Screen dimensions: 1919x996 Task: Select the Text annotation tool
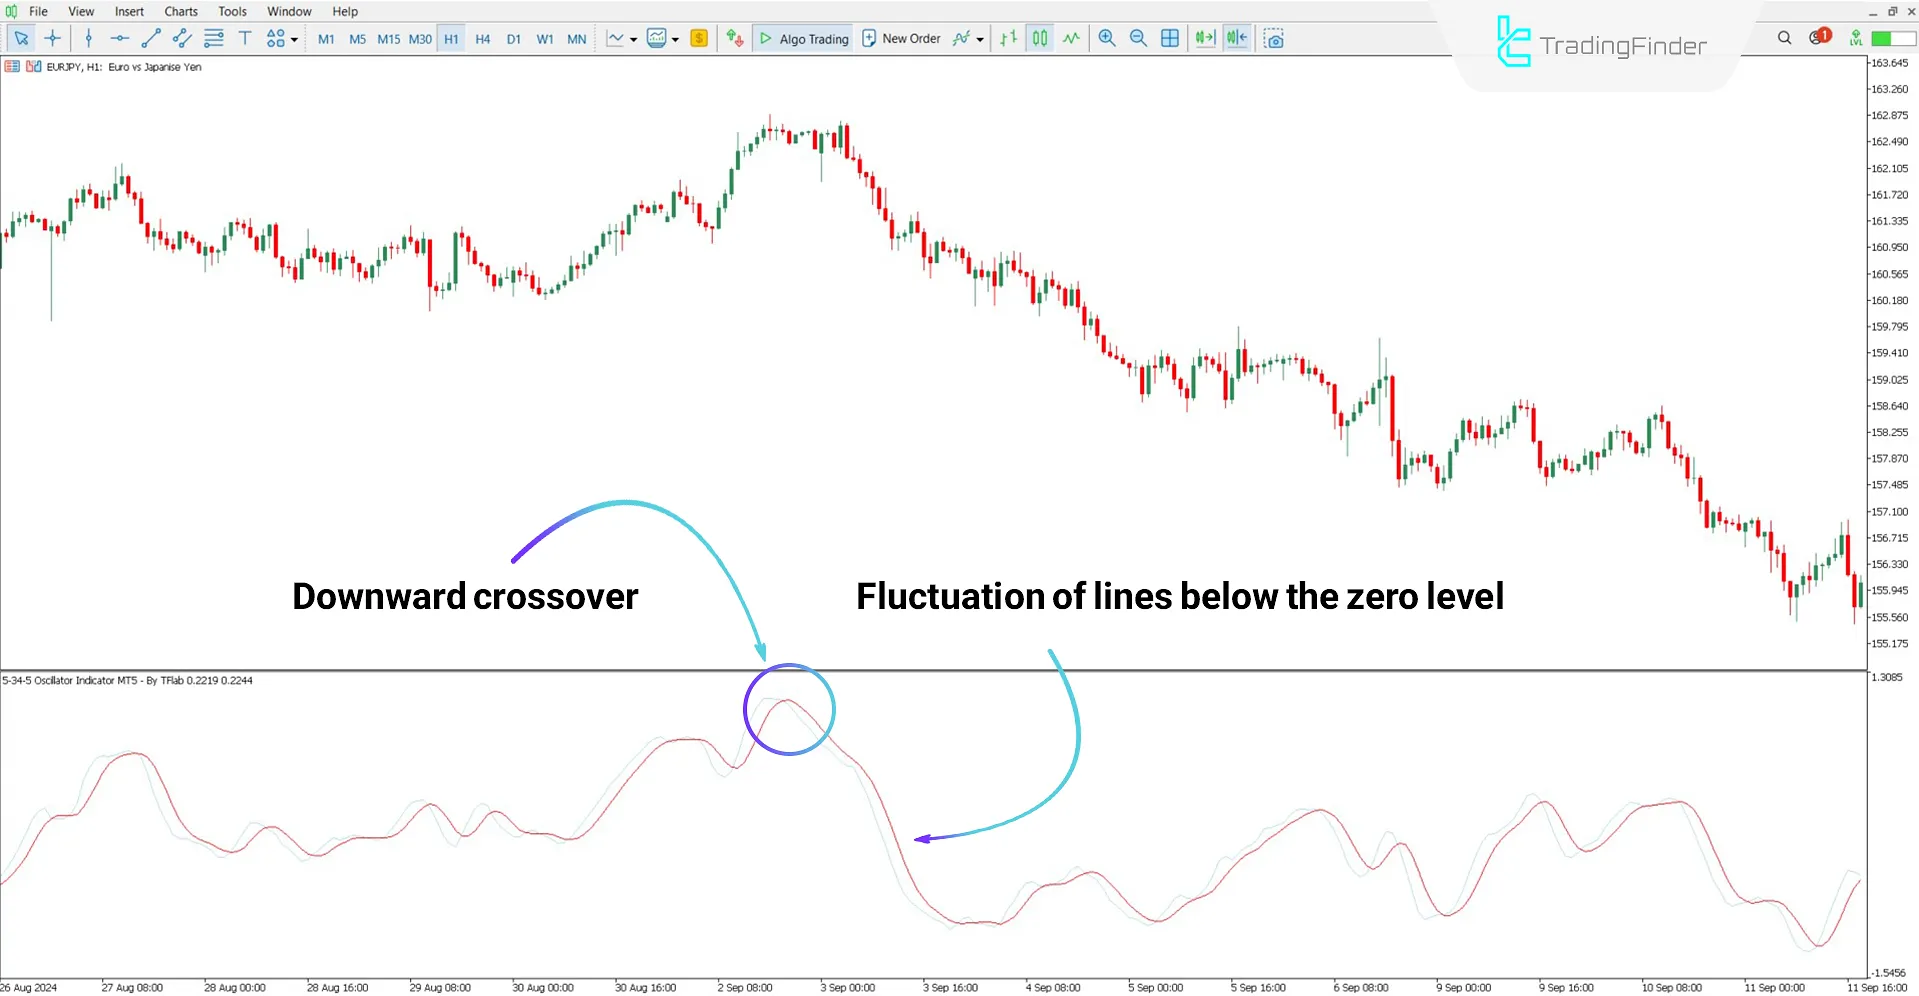coord(245,38)
